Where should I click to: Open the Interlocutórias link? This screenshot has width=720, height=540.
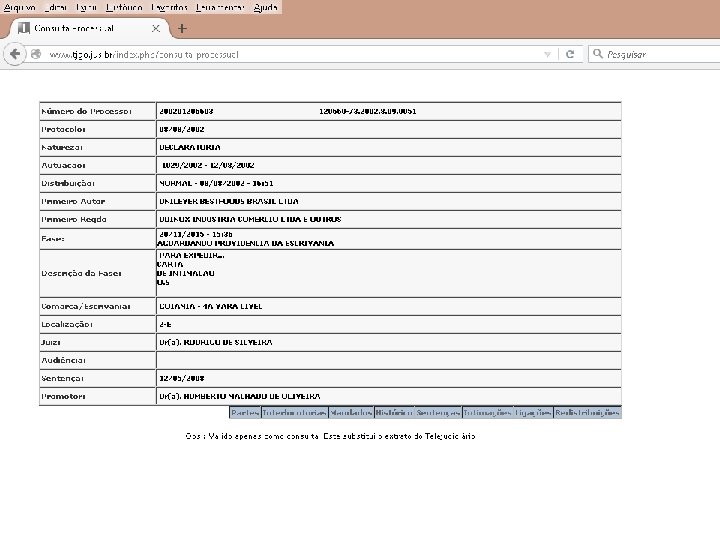[x=294, y=412]
